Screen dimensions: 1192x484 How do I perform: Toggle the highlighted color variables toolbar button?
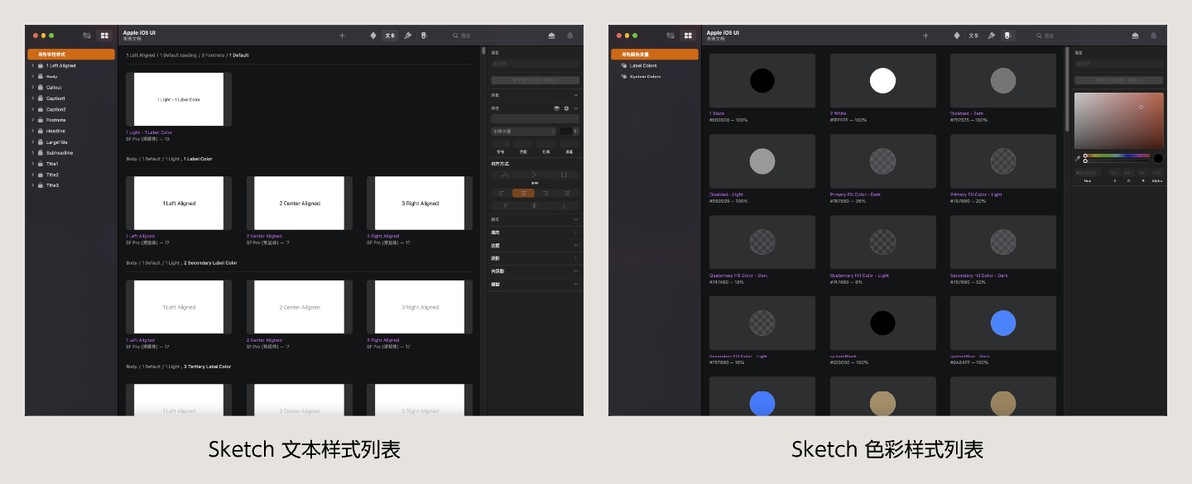(1007, 36)
